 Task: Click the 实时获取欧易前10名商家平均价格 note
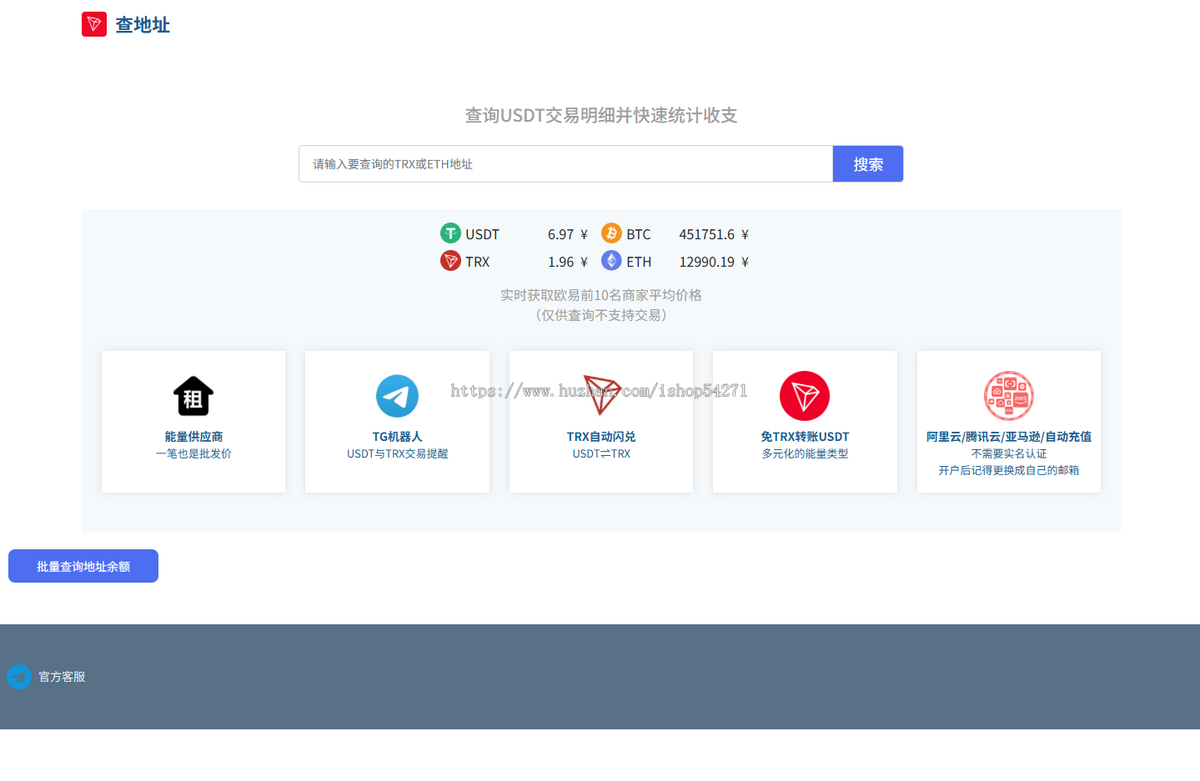tap(601, 296)
